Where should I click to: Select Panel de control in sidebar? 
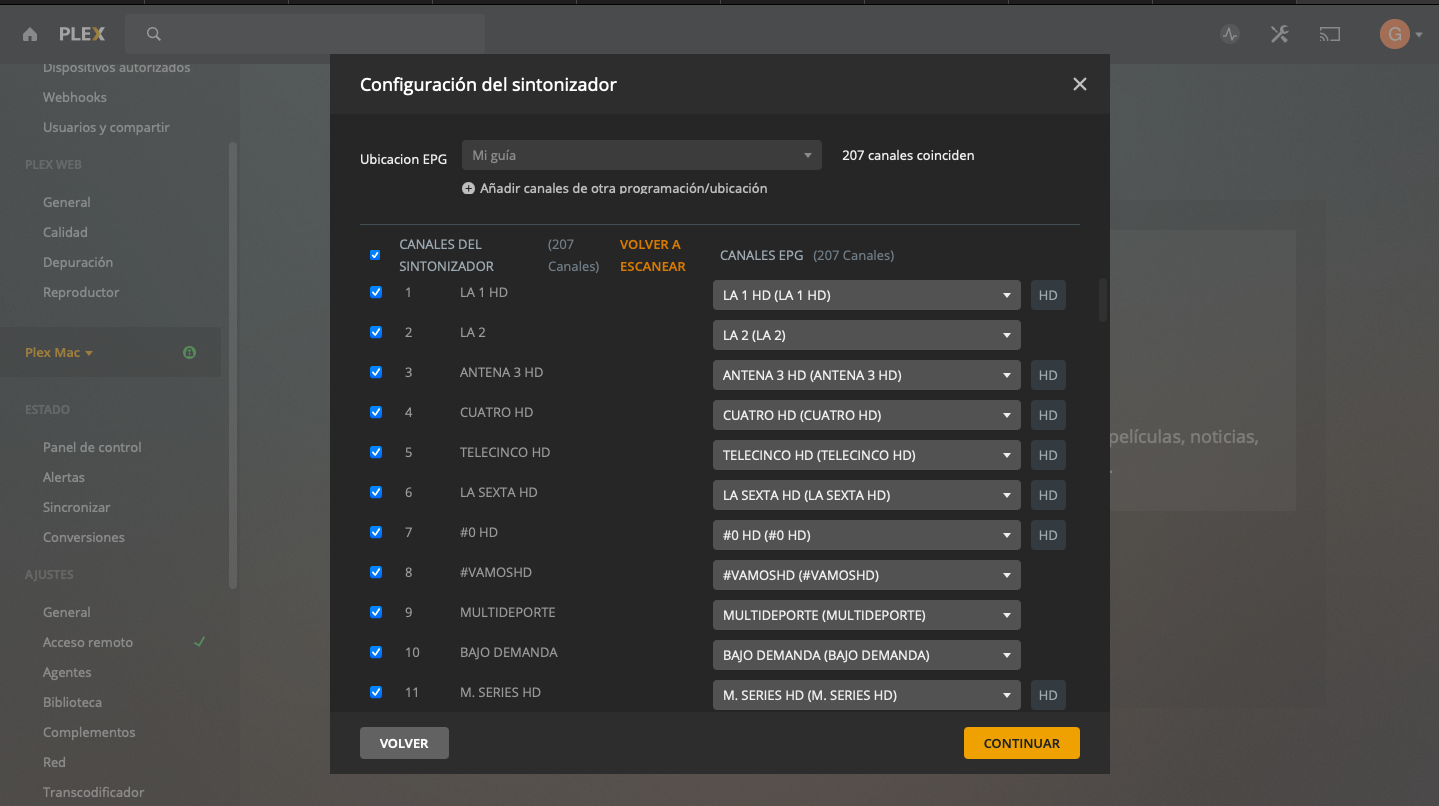[92, 447]
